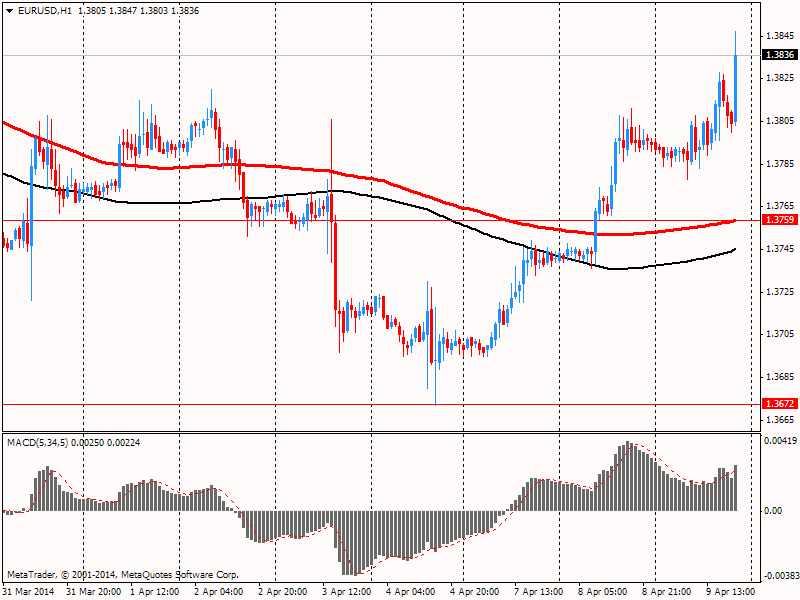Click the 8 Apr 21:00 time label

[x=667, y=592]
